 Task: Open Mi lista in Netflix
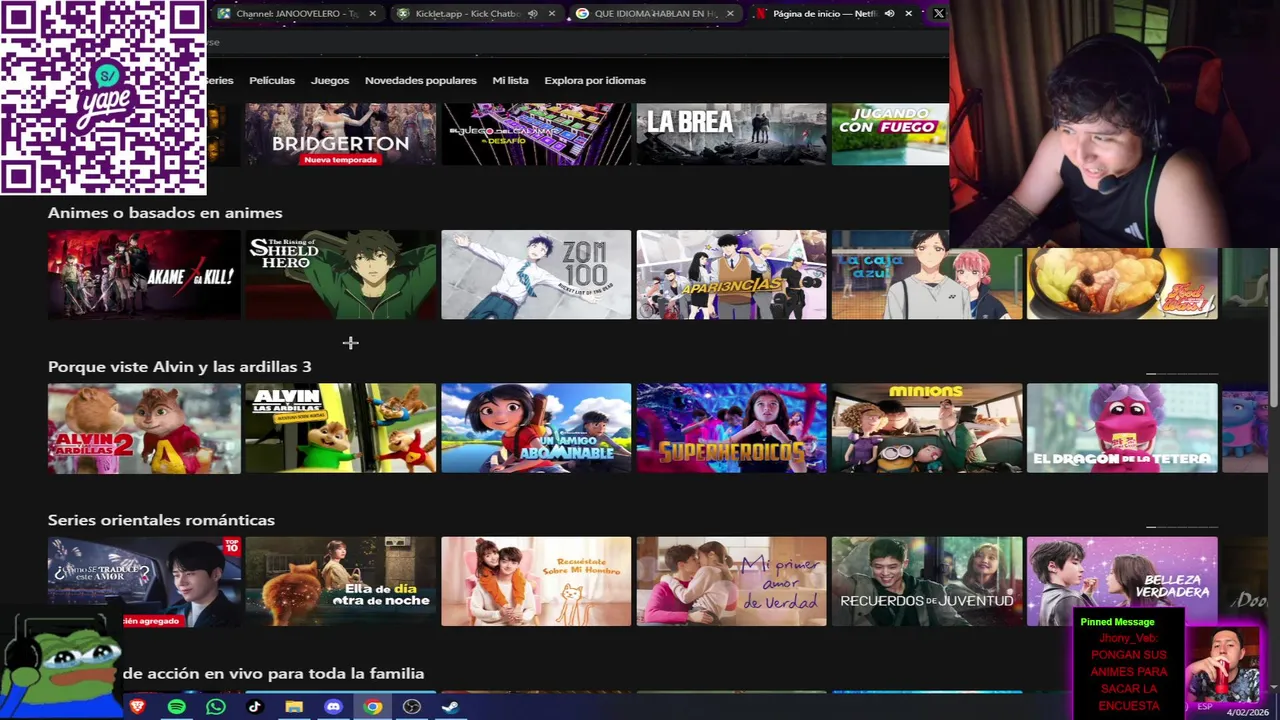(510, 80)
